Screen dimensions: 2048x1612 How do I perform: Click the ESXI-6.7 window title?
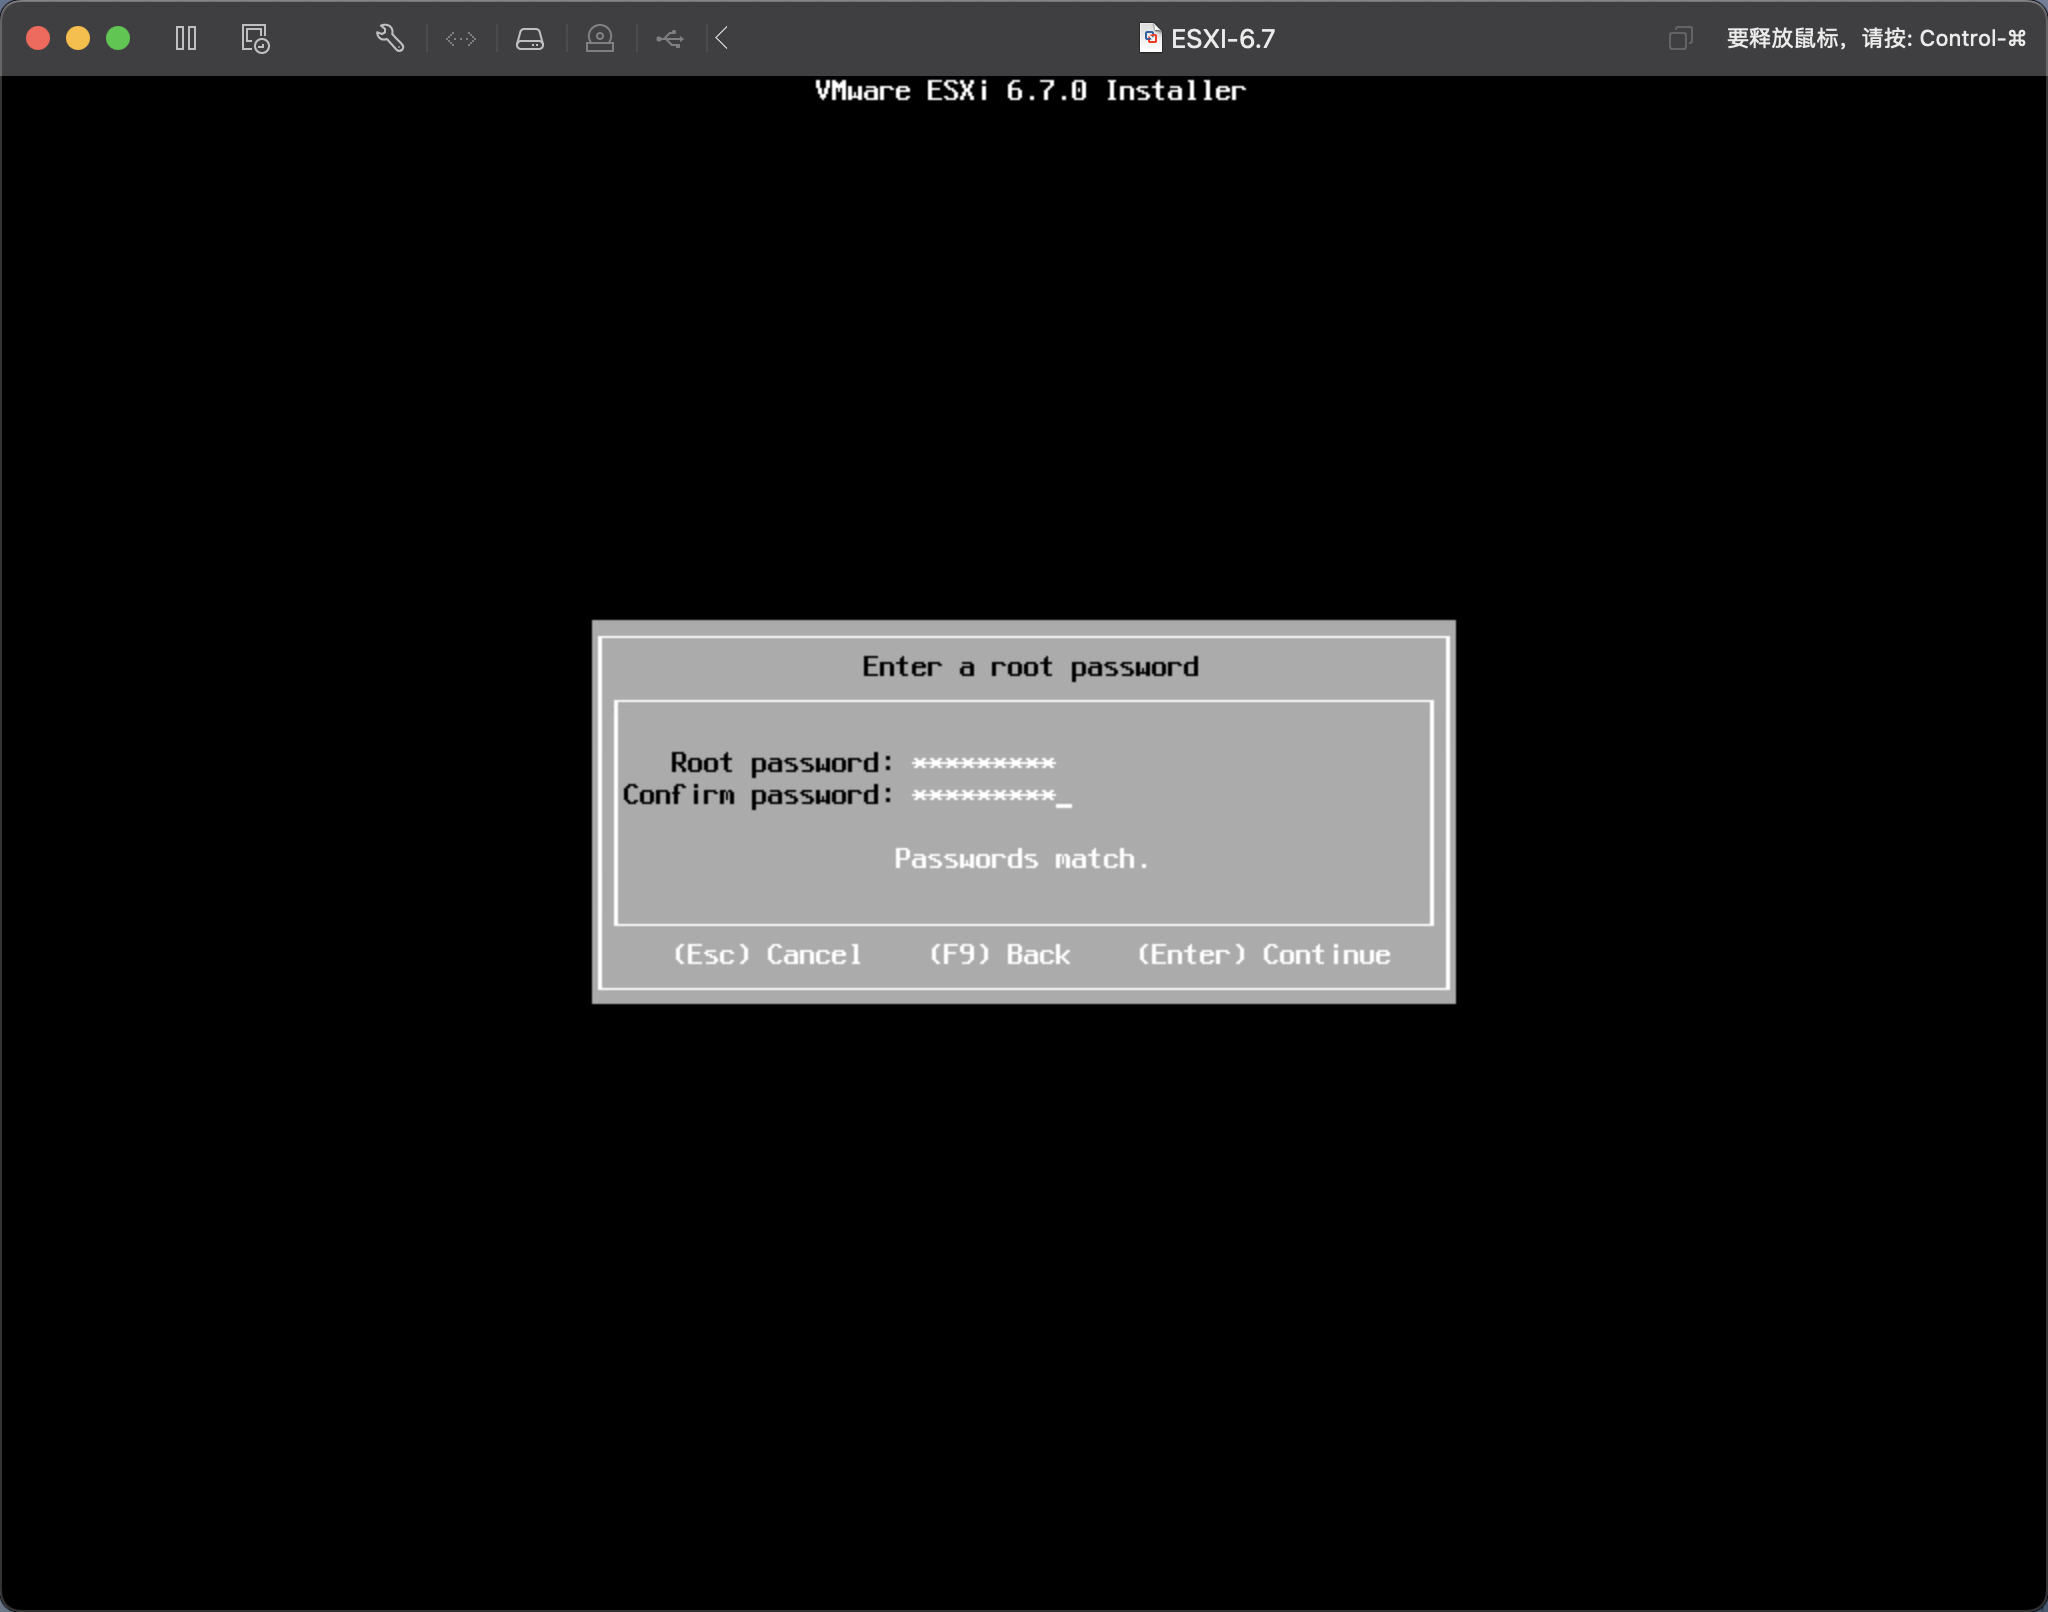[1222, 39]
